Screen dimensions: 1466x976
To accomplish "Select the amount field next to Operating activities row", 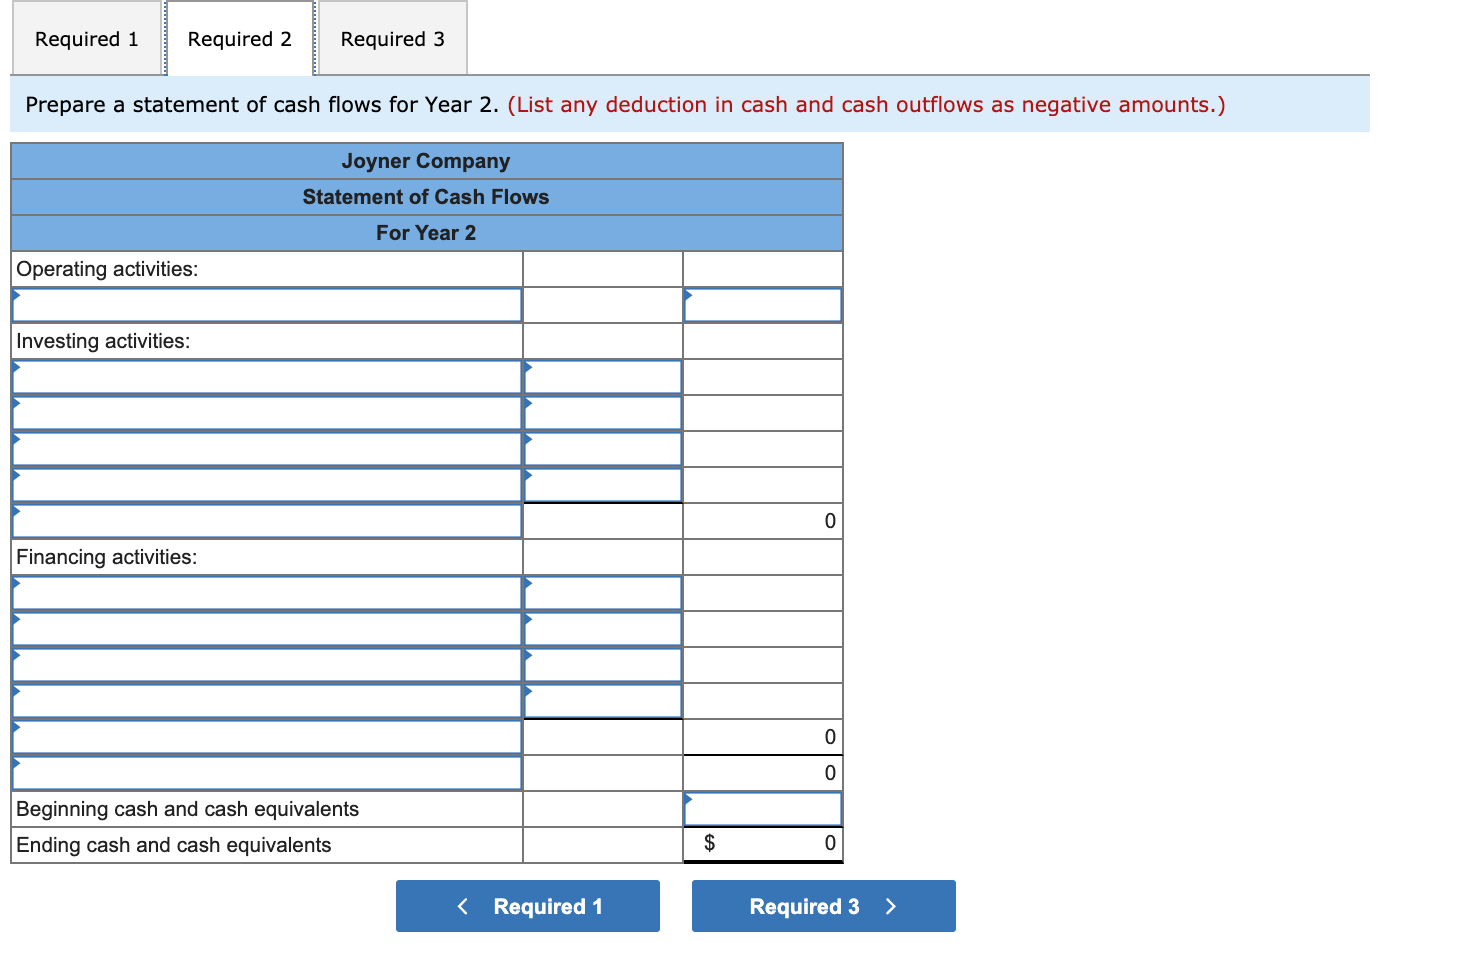I will [762, 305].
